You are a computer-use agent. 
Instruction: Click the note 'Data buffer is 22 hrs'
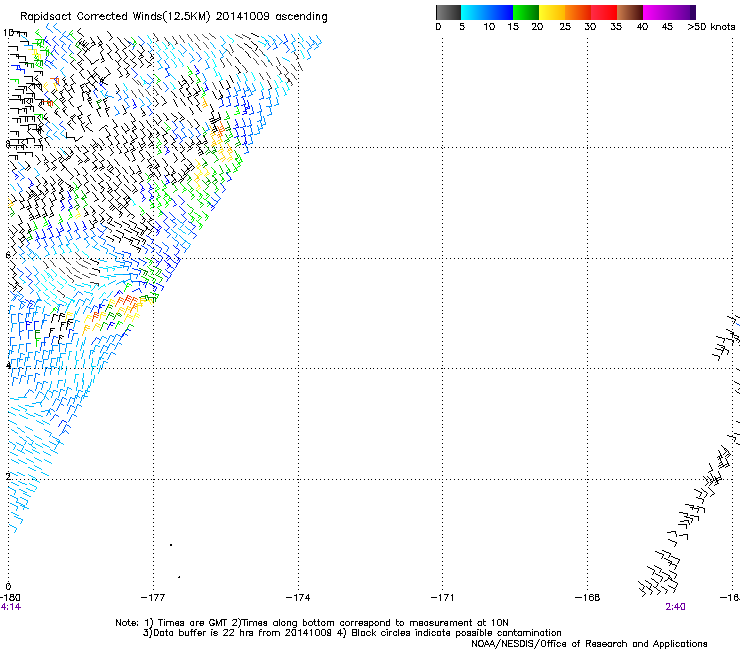click(204, 633)
